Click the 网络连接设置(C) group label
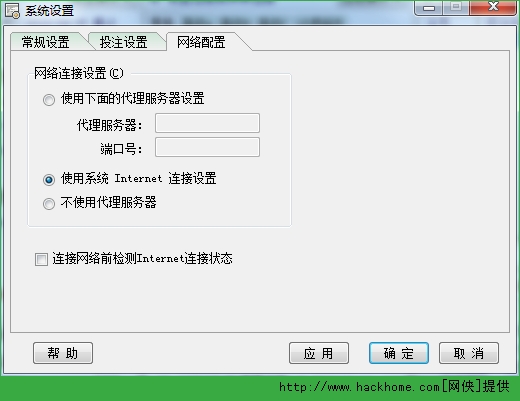520x401 pixels. pyautogui.click(x=79, y=73)
